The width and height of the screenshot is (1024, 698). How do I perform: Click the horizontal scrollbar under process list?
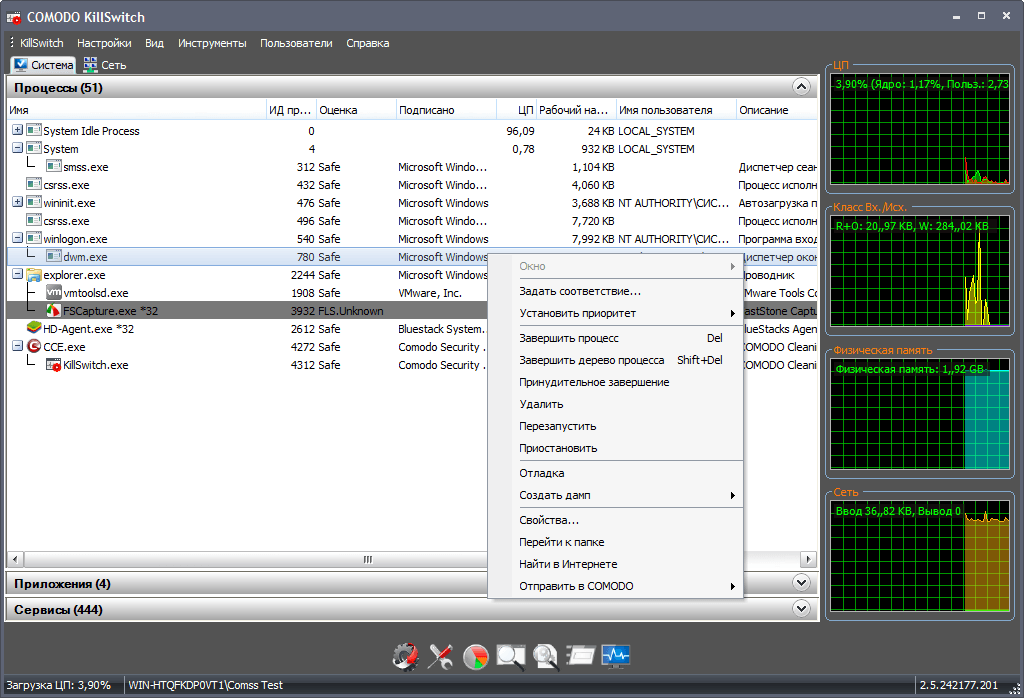pyautogui.click(x=368, y=559)
